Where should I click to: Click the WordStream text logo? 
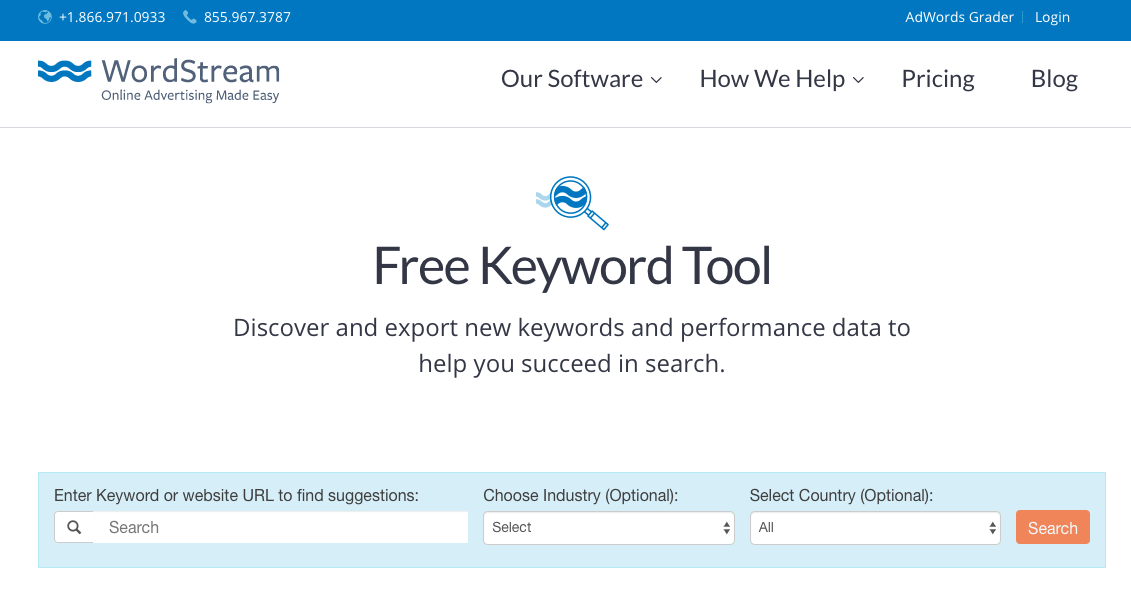[x=190, y=71]
